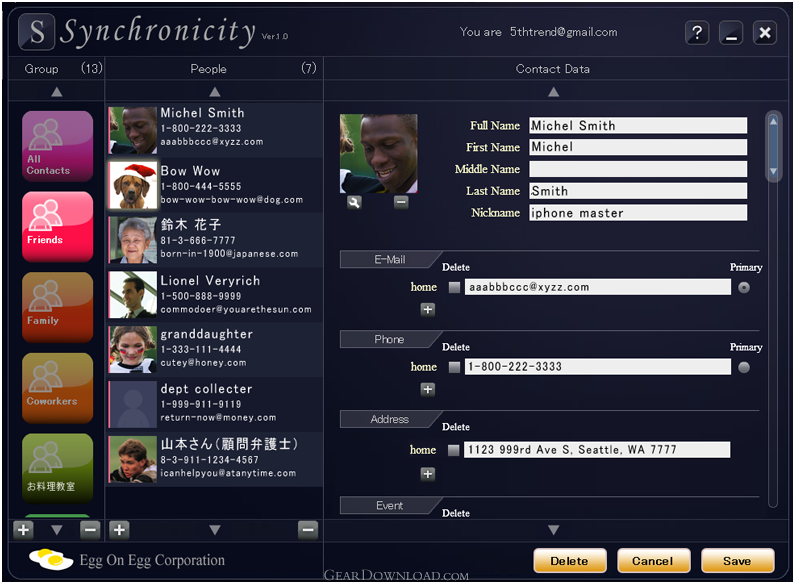Set home e-mail as primary
Image resolution: width=795 pixels, height=584 pixels.
pos(744,288)
